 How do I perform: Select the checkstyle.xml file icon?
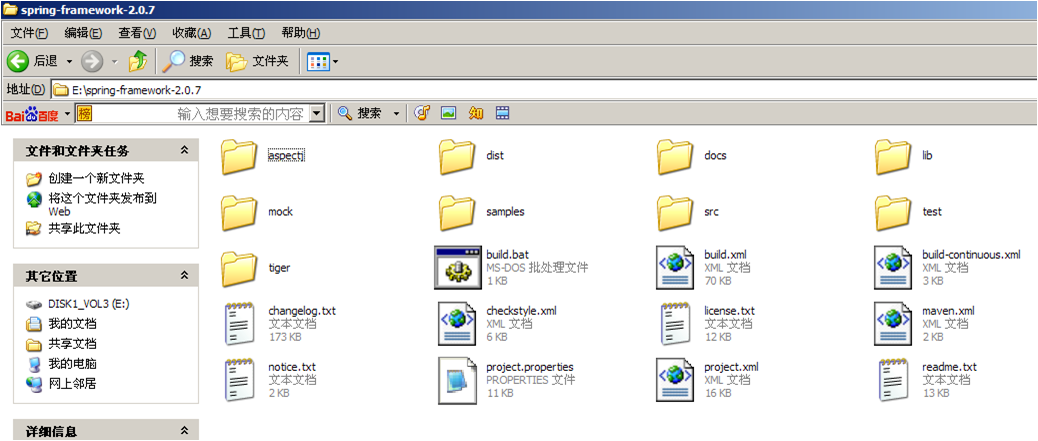(x=457, y=324)
